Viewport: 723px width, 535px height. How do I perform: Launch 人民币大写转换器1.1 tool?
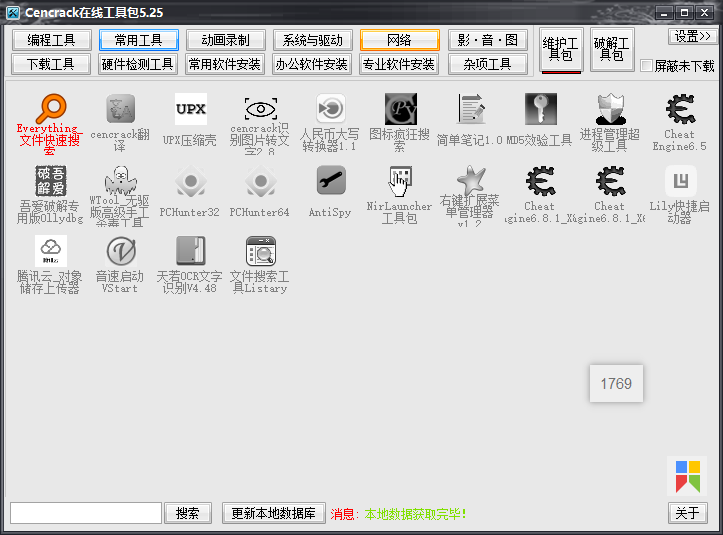[331, 109]
